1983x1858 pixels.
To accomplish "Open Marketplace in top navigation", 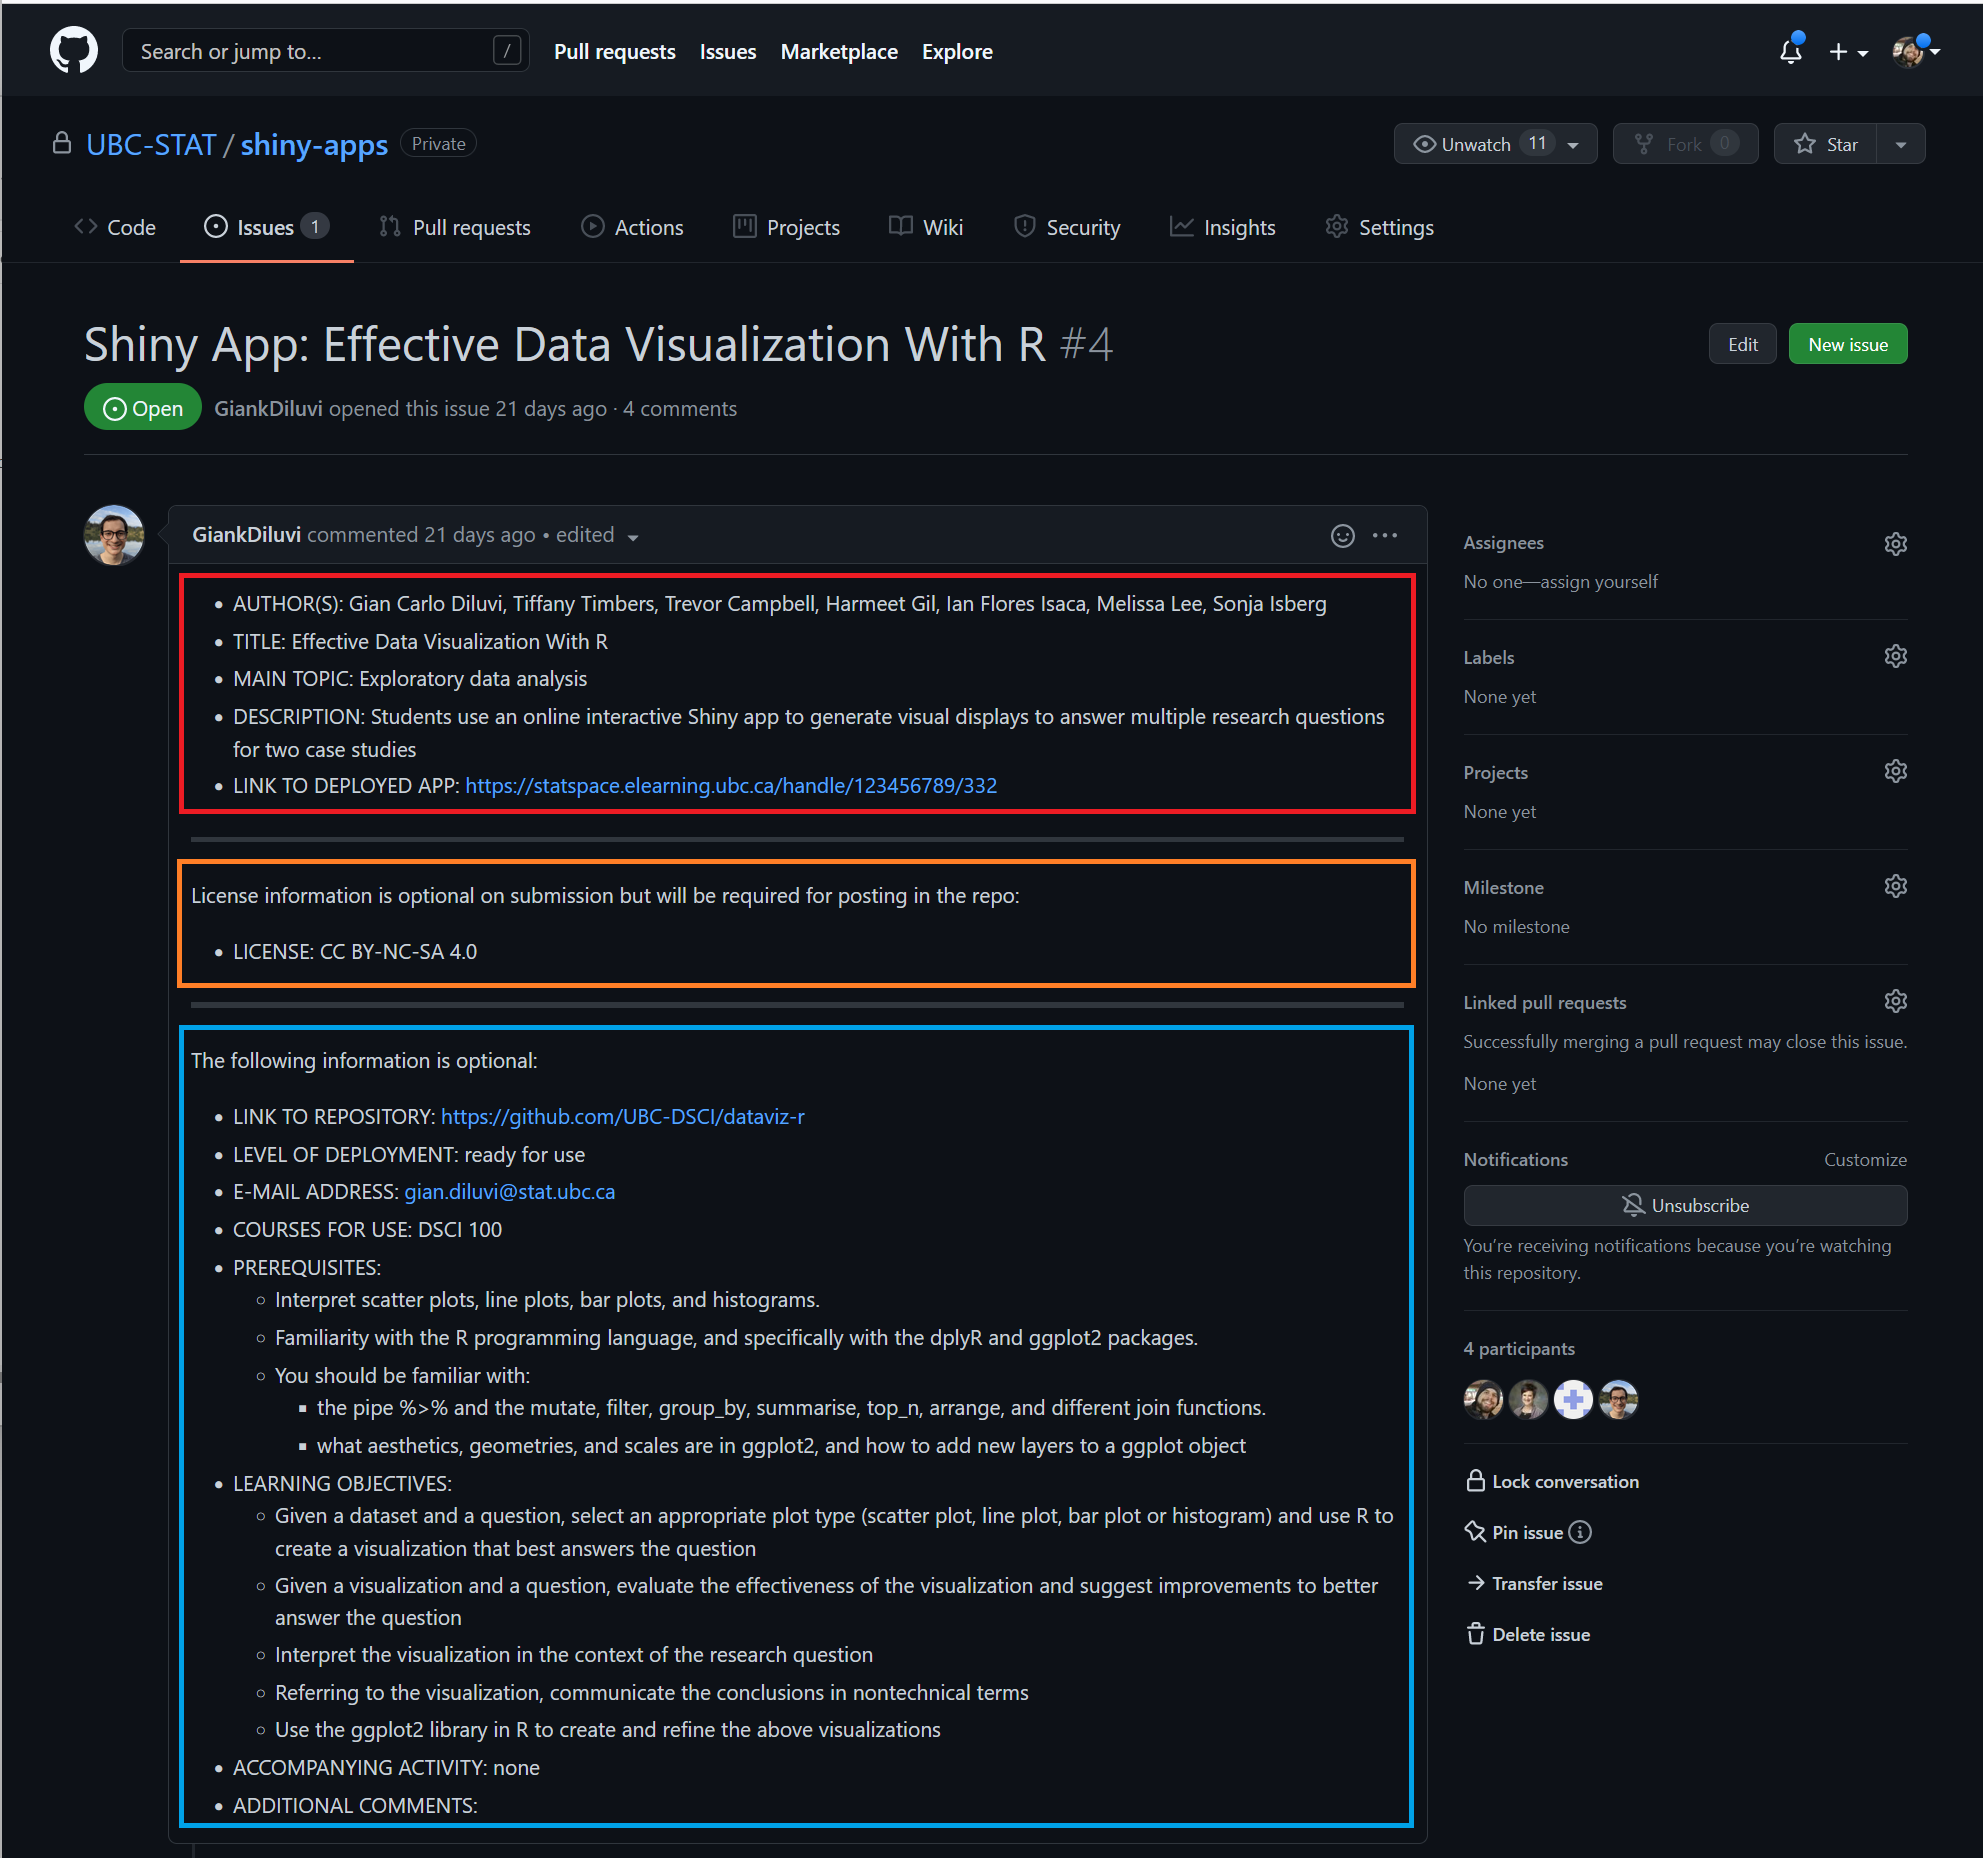I will (x=839, y=51).
